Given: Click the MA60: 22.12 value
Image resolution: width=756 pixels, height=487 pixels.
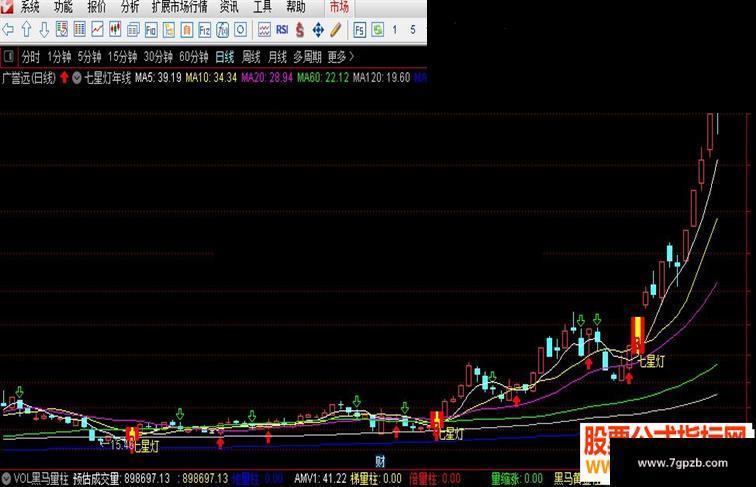Looking at the screenshot, I should pyautogui.click(x=323, y=78).
